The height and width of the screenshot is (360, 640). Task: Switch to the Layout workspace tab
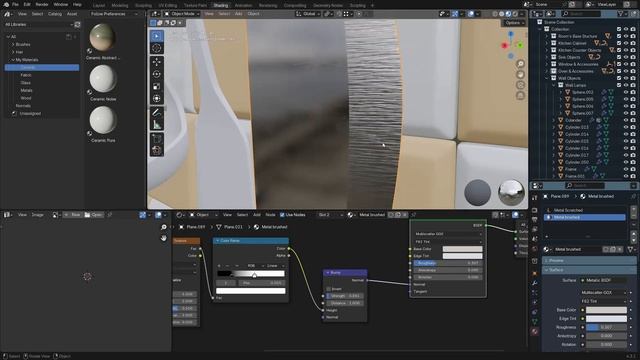(99, 5)
